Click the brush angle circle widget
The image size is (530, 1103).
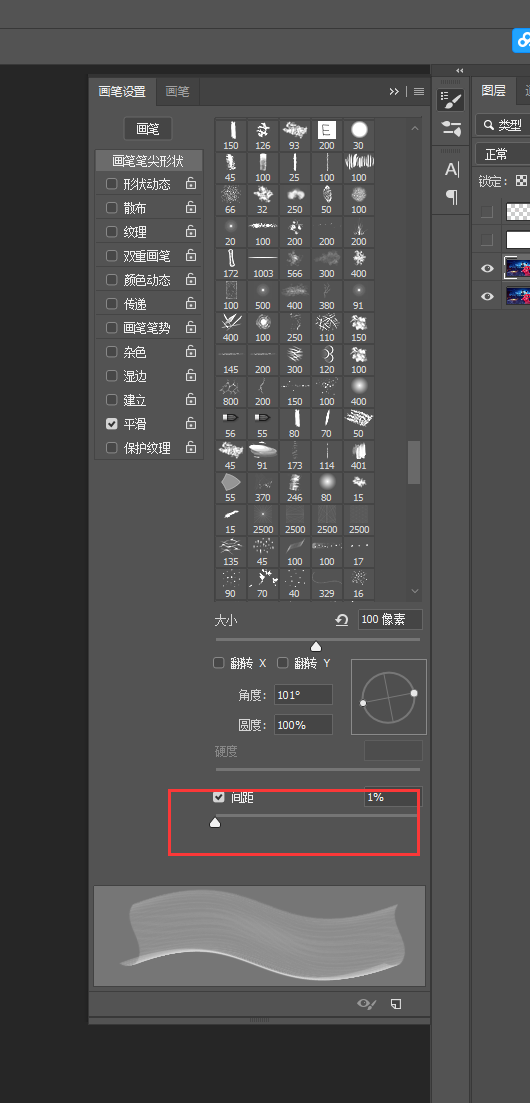pos(389,697)
